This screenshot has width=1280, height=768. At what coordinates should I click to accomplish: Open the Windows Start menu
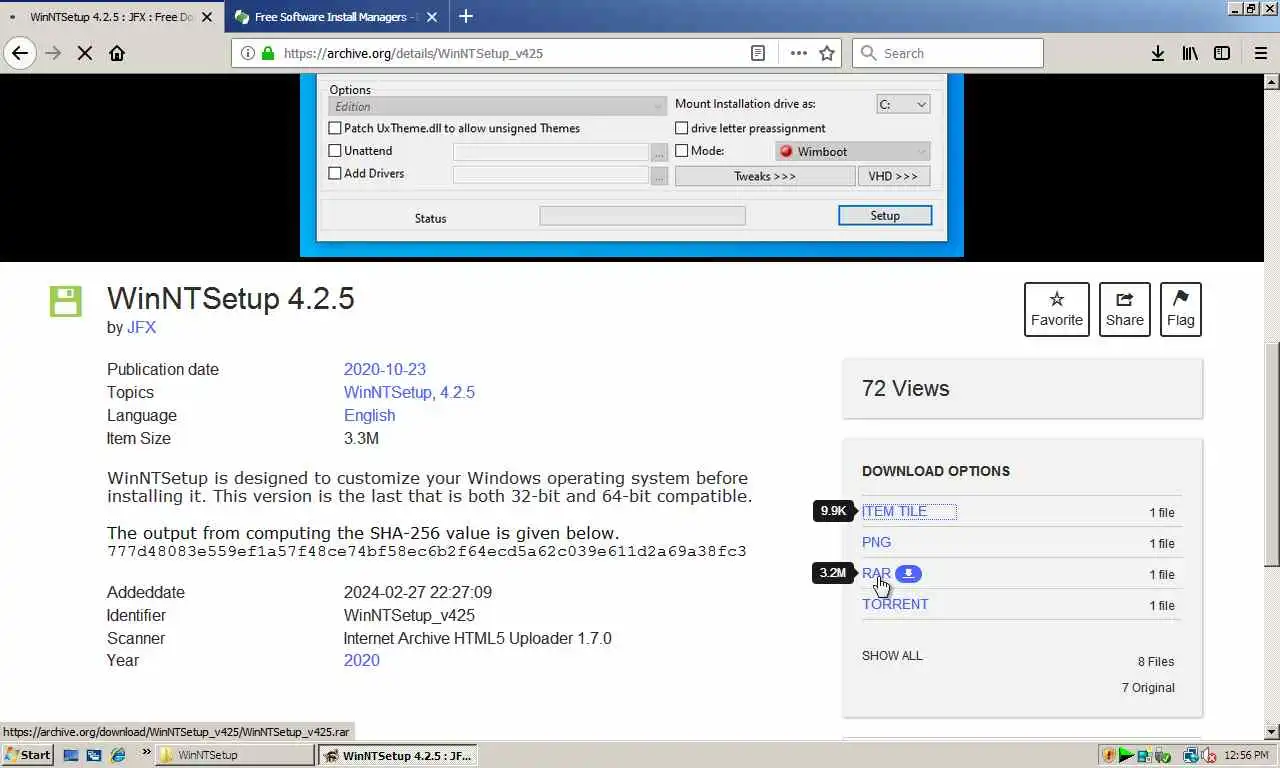coord(28,755)
